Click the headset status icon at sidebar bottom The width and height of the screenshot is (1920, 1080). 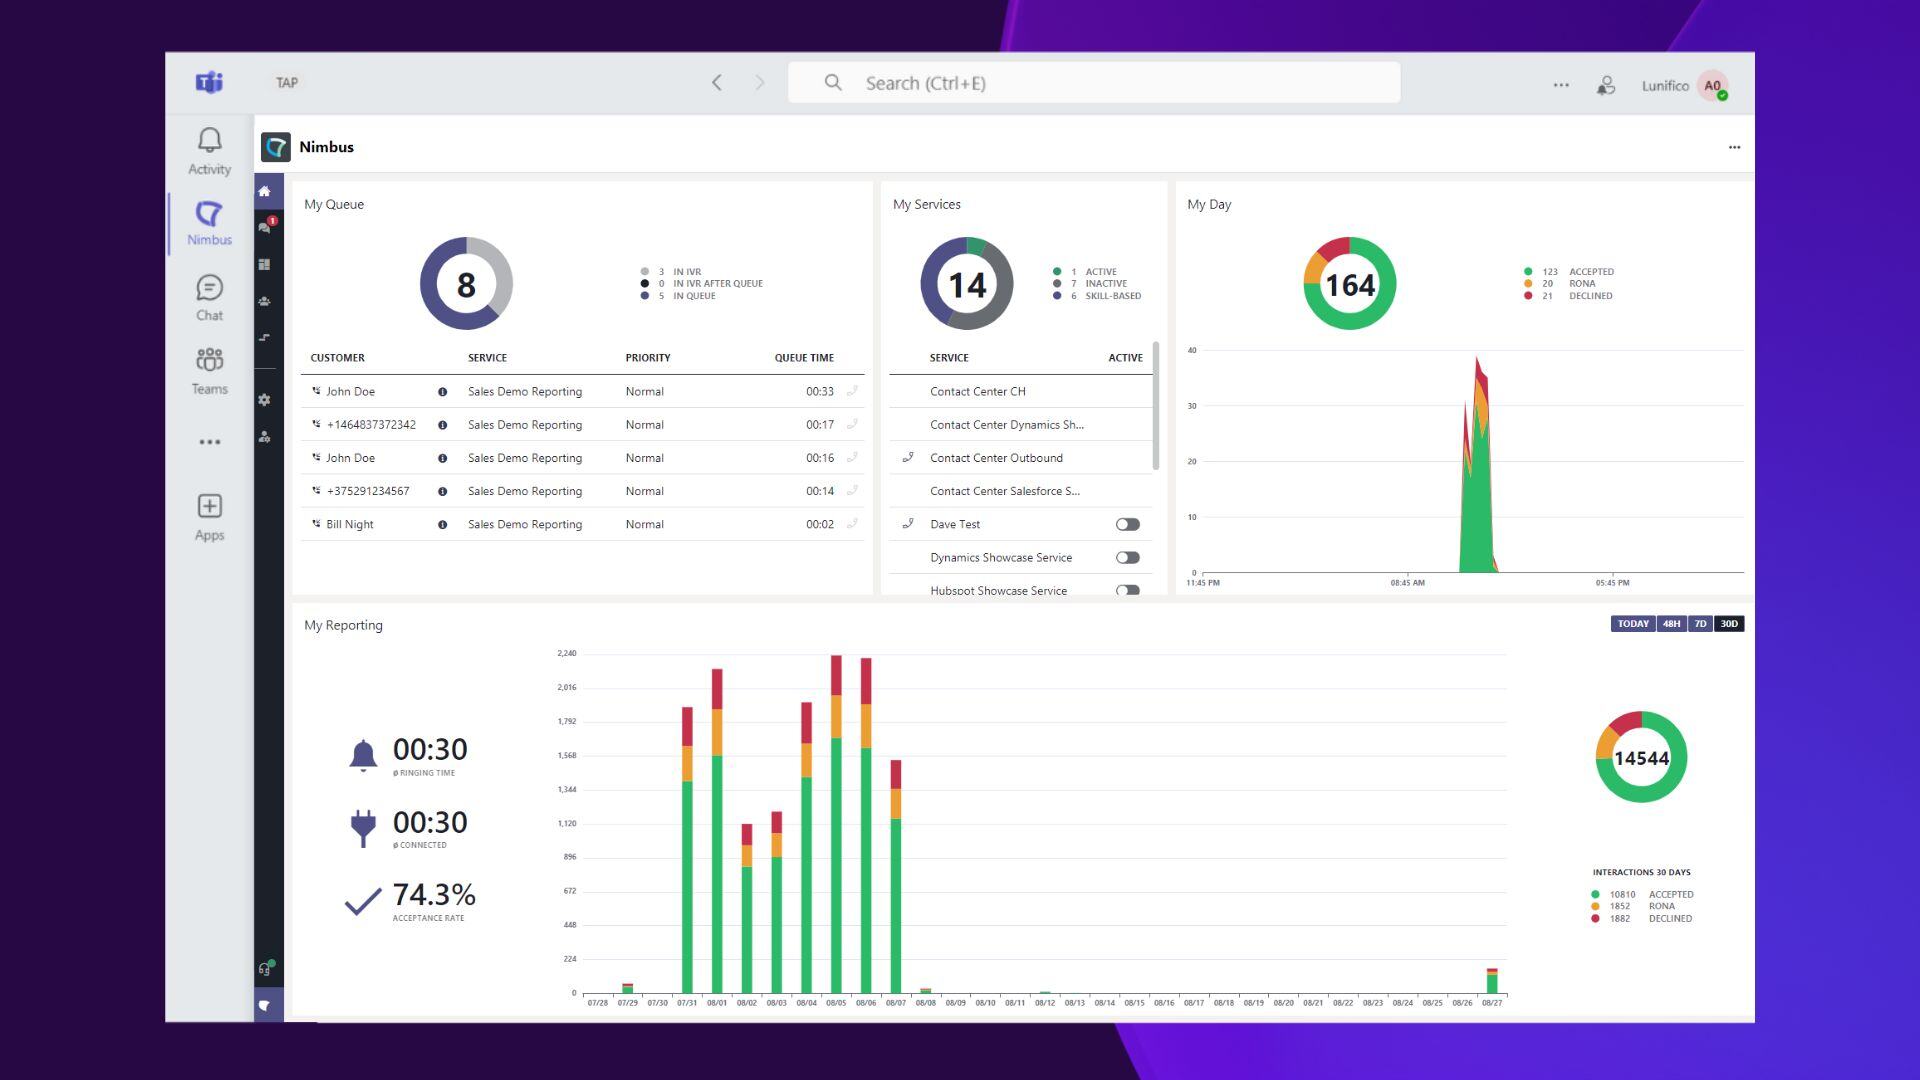coord(264,968)
